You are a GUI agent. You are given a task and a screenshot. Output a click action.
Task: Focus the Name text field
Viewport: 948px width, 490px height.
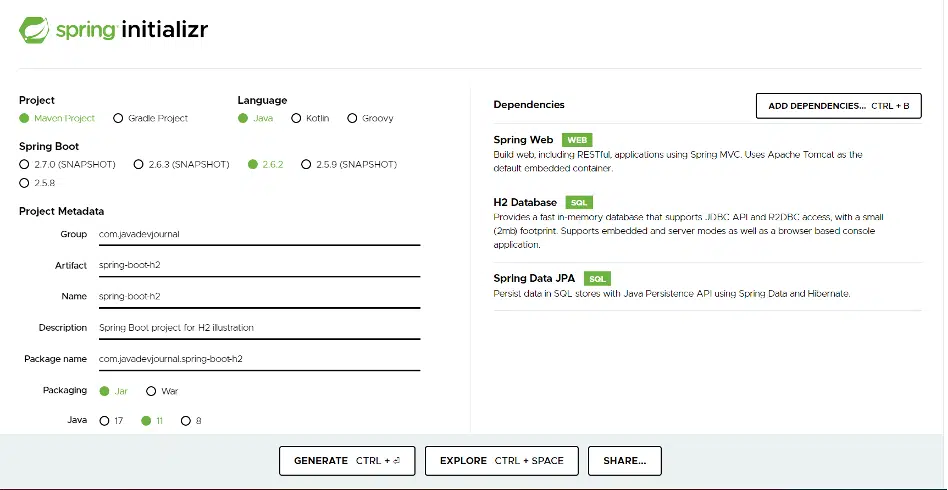click(x=259, y=296)
